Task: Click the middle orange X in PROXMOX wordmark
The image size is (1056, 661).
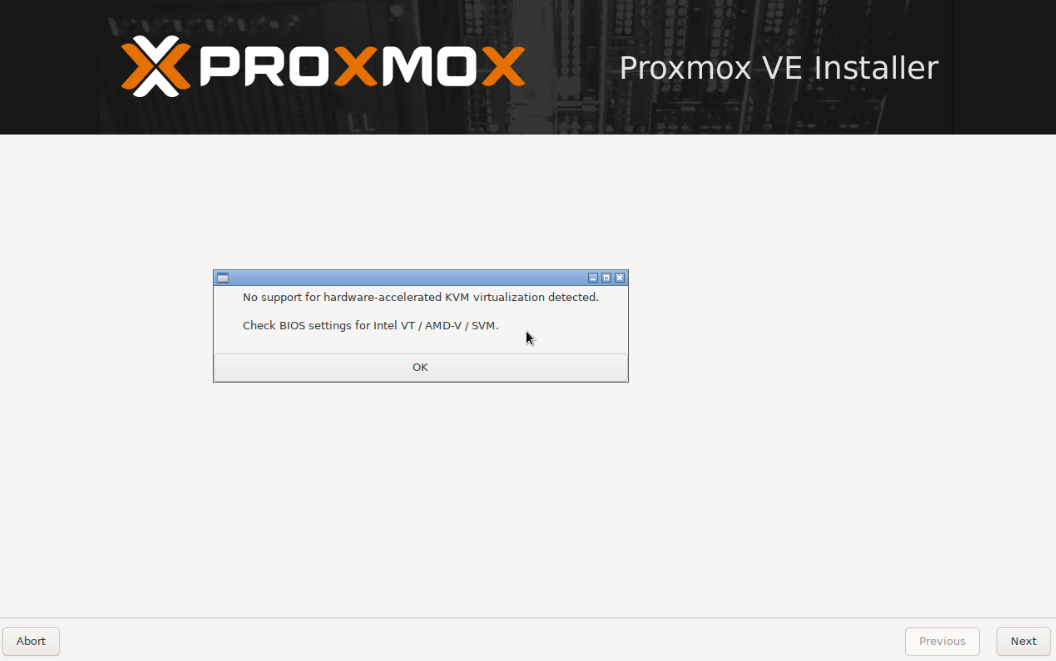Action: click(x=356, y=67)
